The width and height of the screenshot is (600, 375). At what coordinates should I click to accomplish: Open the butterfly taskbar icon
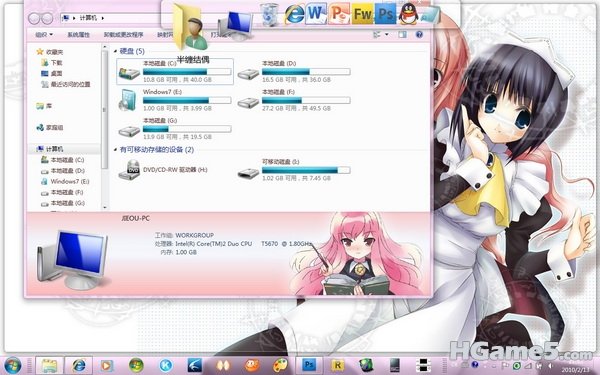click(x=223, y=365)
